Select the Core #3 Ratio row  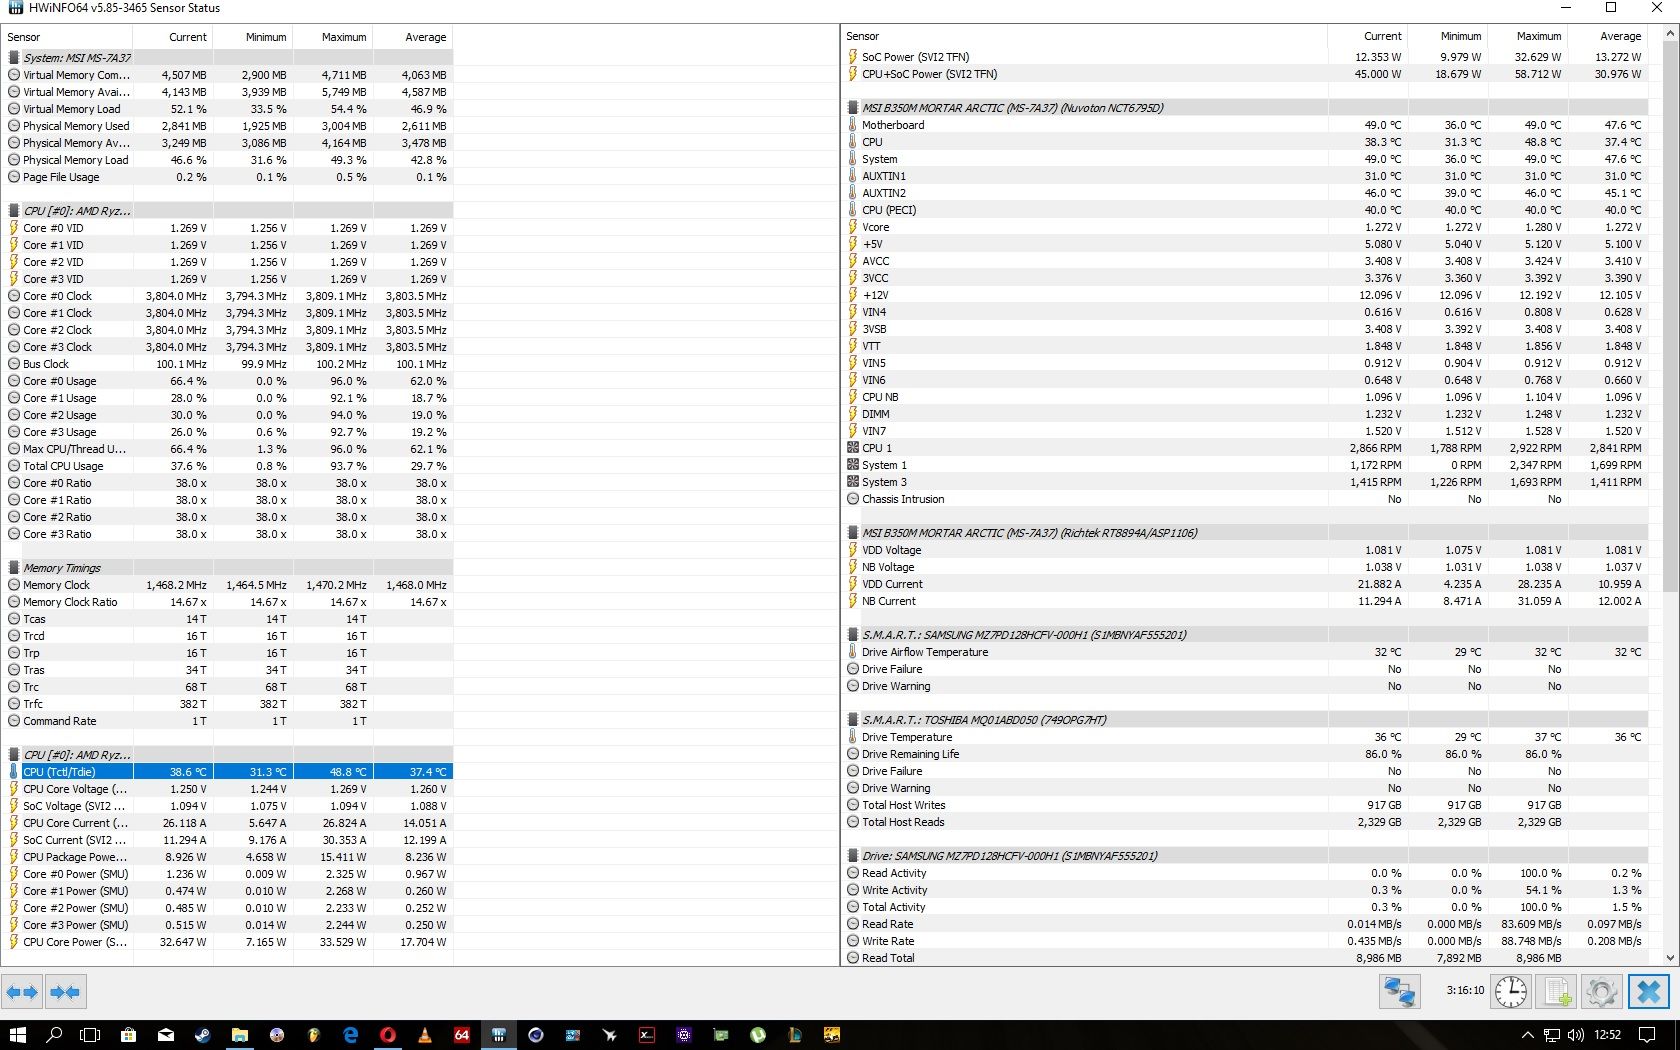pyautogui.click(x=229, y=533)
